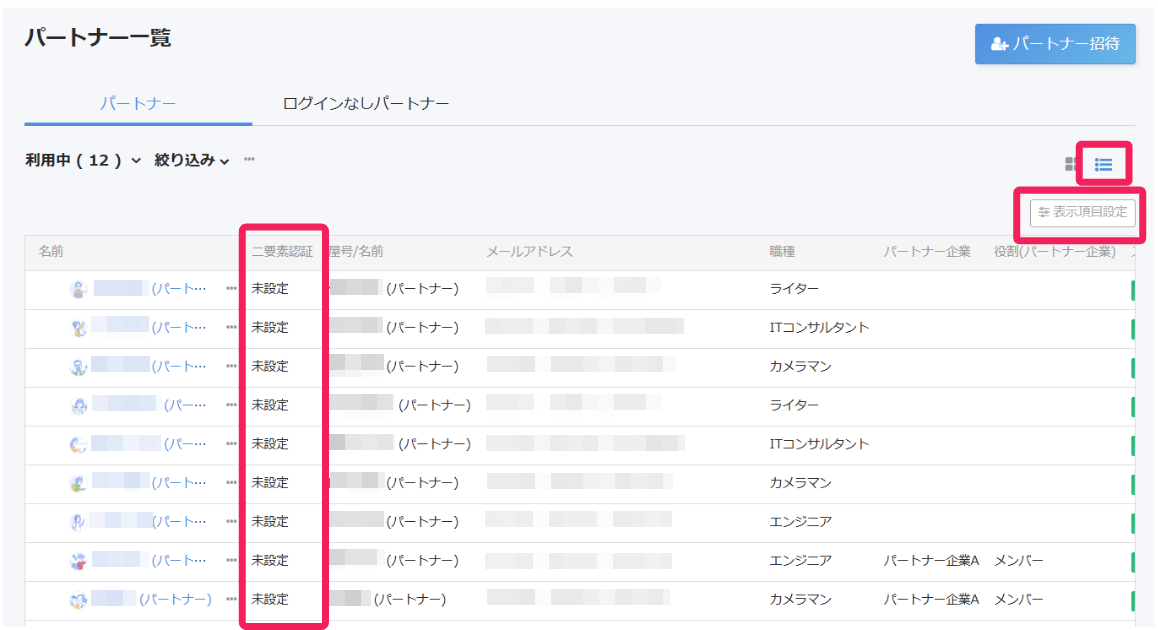Image resolution: width=1158 pixels, height=630 pixels.
Task: Click the 二要素認証 column header
Action: pos(282,251)
